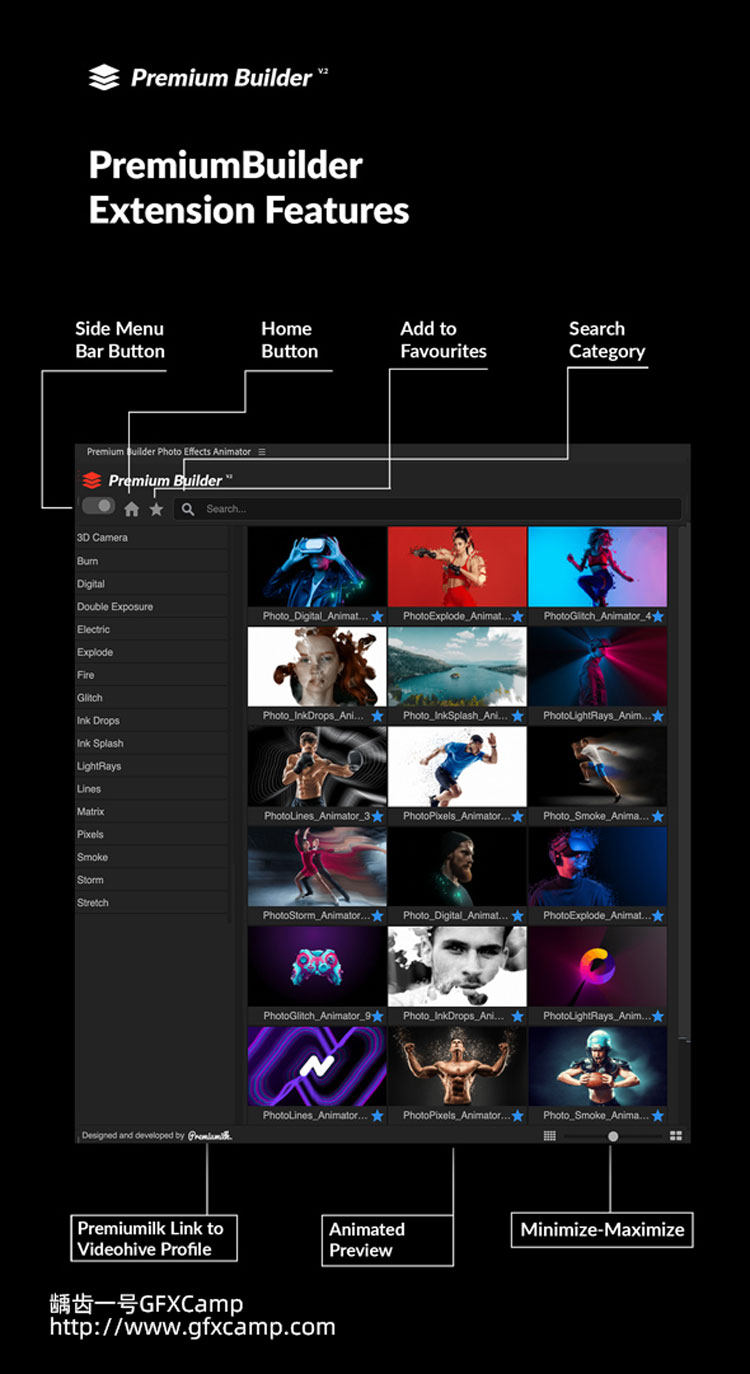
Task: Favourite the PhotoGlitch_Animator_9 star
Action: pos(378,1016)
